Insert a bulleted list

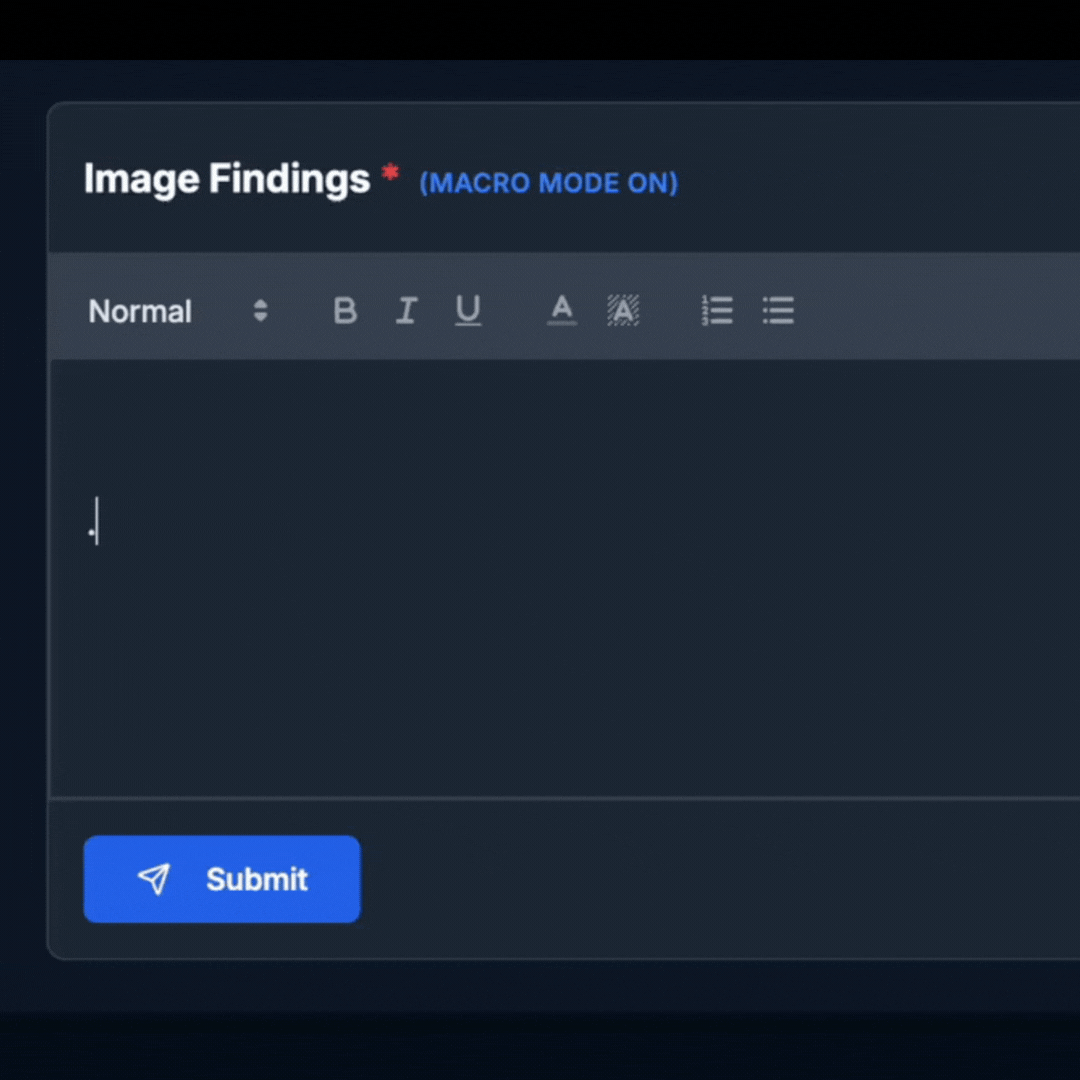click(x=778, y=311)
